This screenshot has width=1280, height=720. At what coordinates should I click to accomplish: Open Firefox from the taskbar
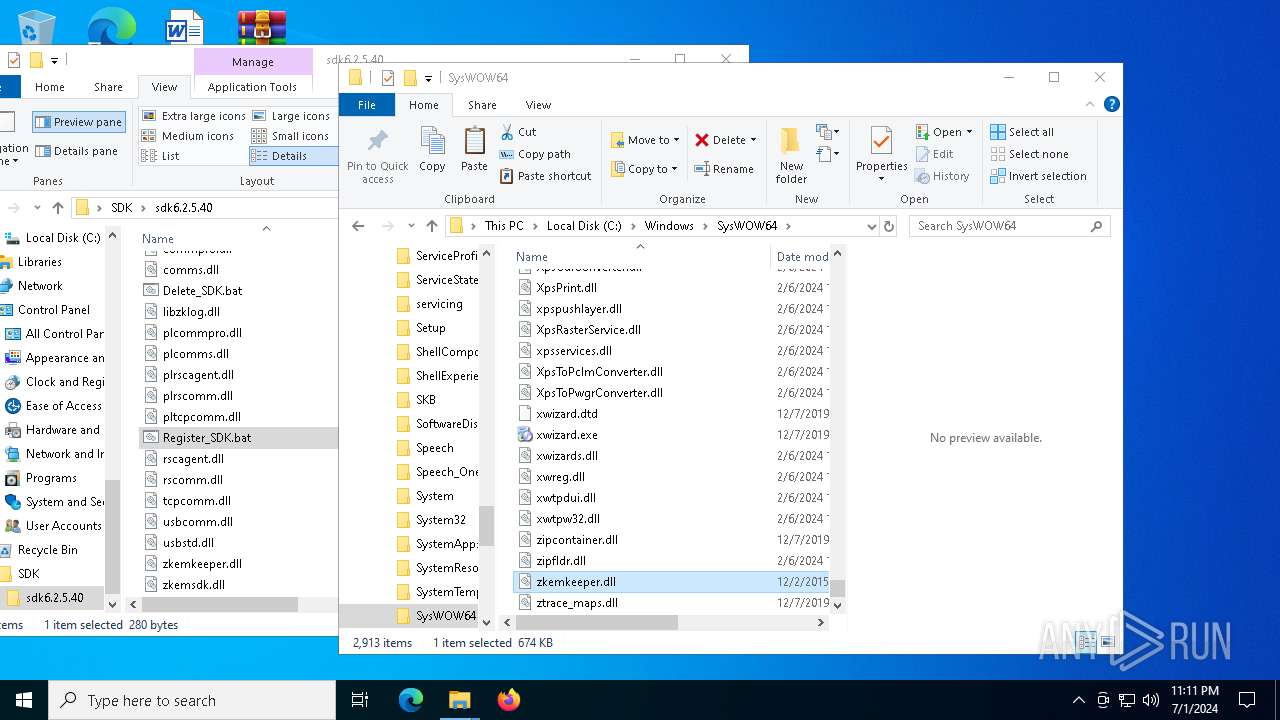tap(508, 700)
